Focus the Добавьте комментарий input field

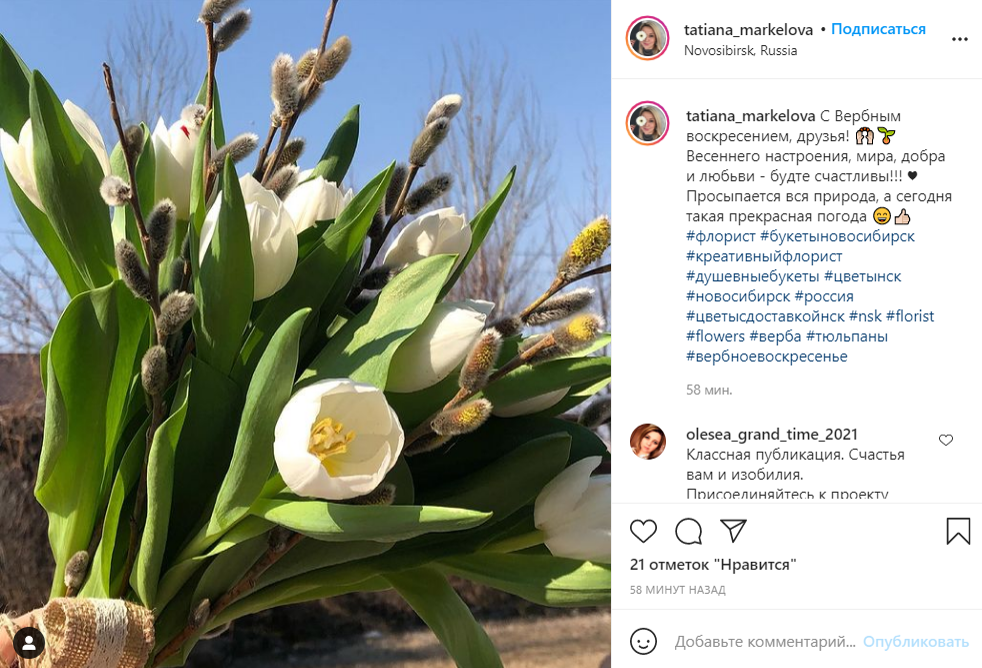coord(765,642)
